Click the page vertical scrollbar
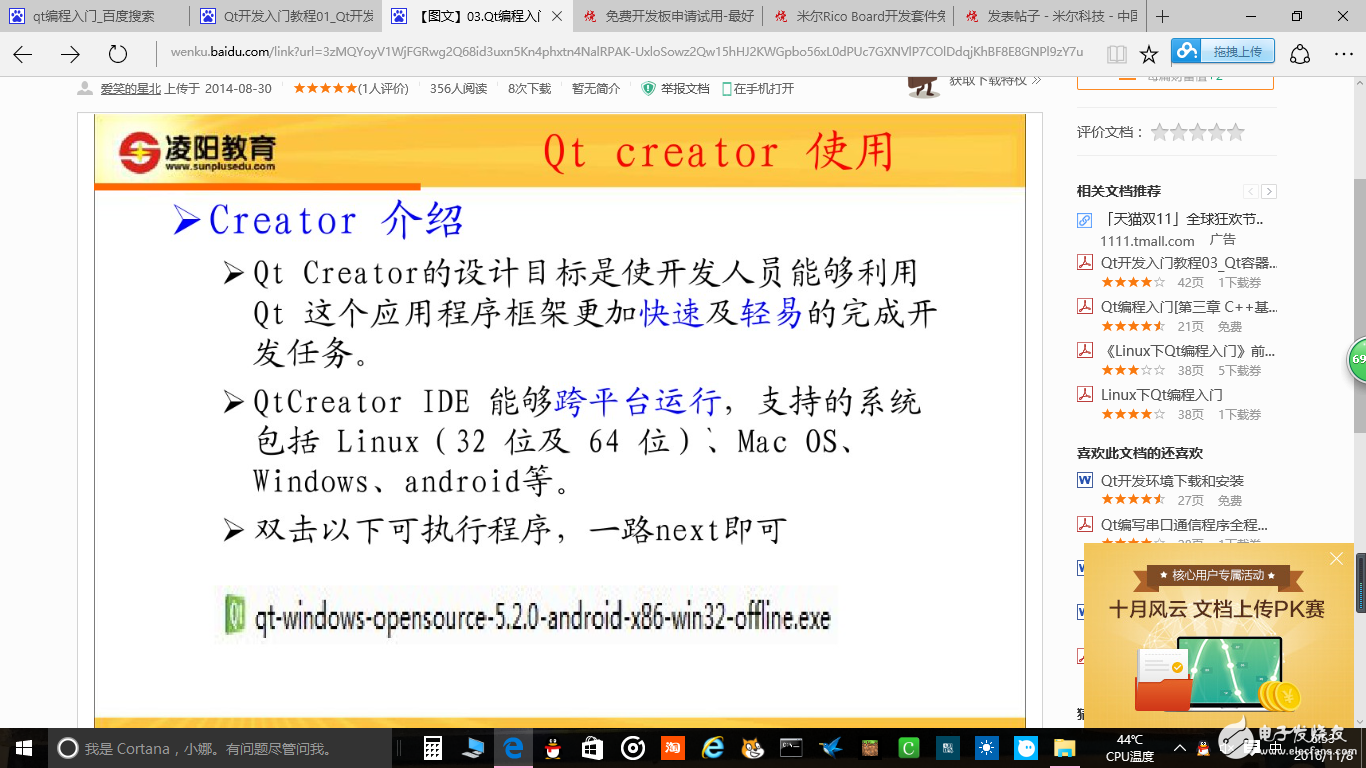Viewport: 1366px width, 768px height. click(x=1360, y=400)
